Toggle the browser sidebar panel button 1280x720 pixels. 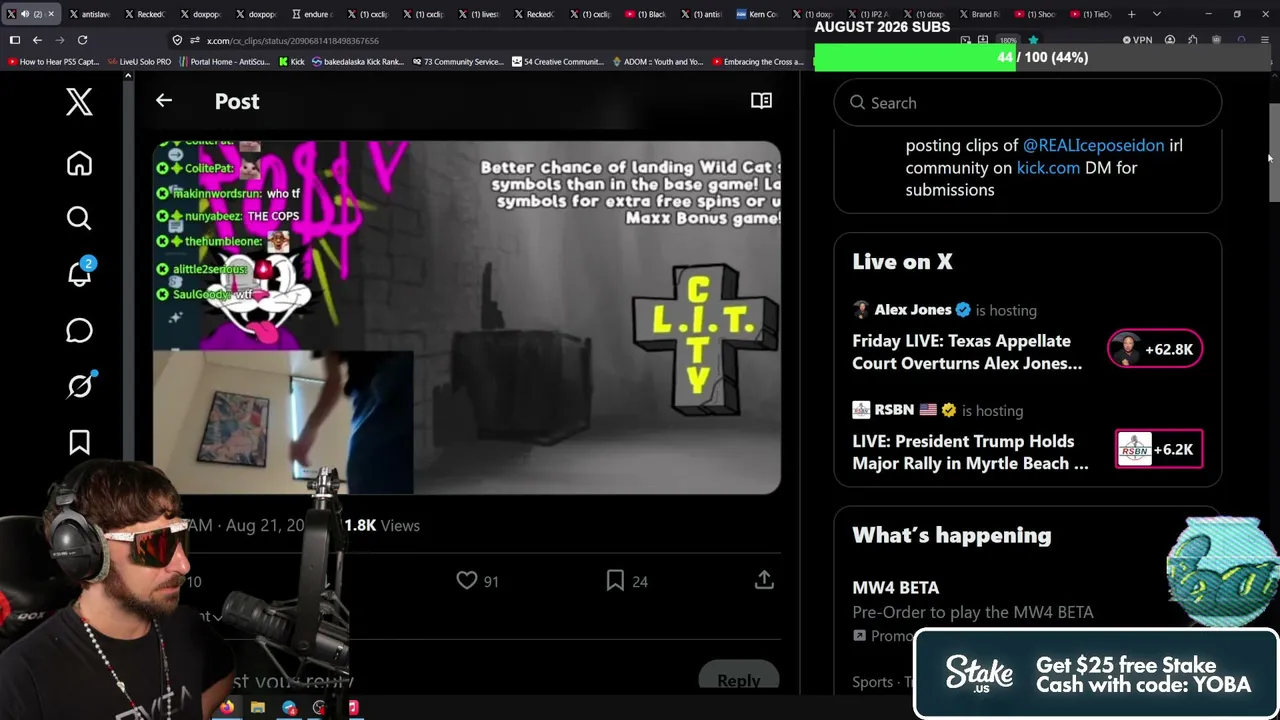pos(15,40)
